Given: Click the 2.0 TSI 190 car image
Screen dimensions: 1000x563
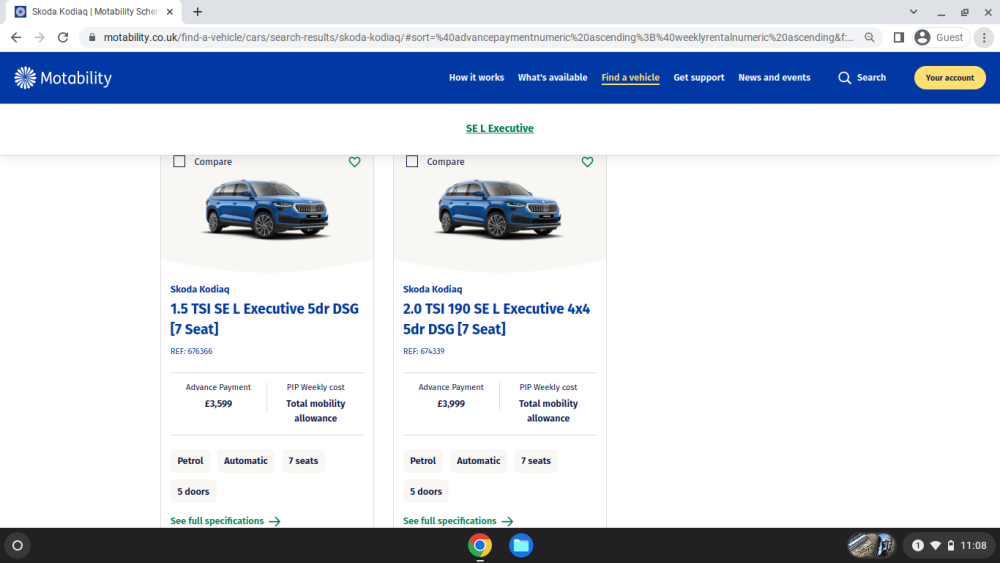Looking at the screenshot, I should coord(499,209).
